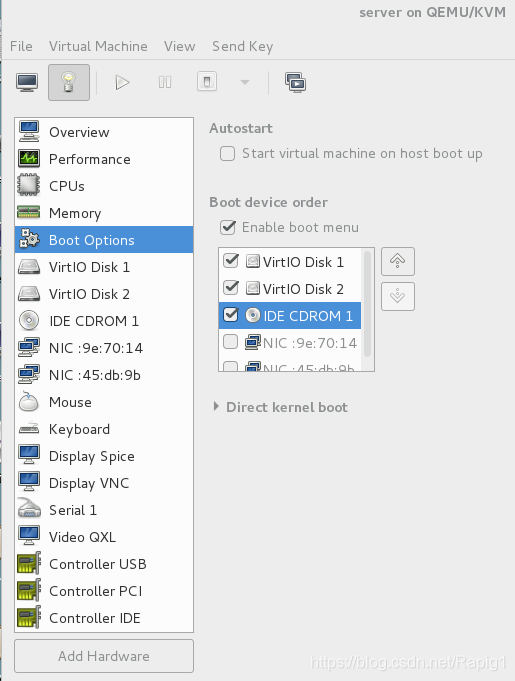Image resolution: width=515 pixels, height=681 pixels.
Task: Show virtual hardware details lightbulb
Action: coord(69,82)
